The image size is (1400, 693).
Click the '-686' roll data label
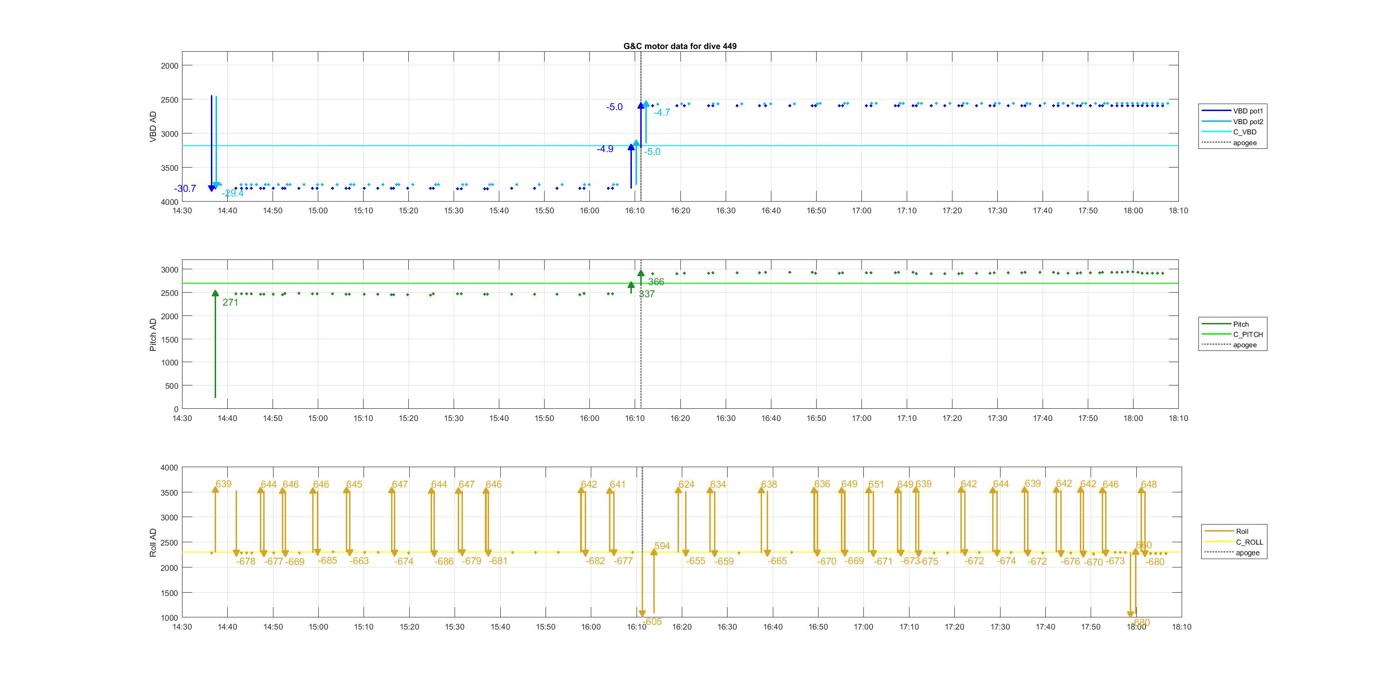pos(444,561)
